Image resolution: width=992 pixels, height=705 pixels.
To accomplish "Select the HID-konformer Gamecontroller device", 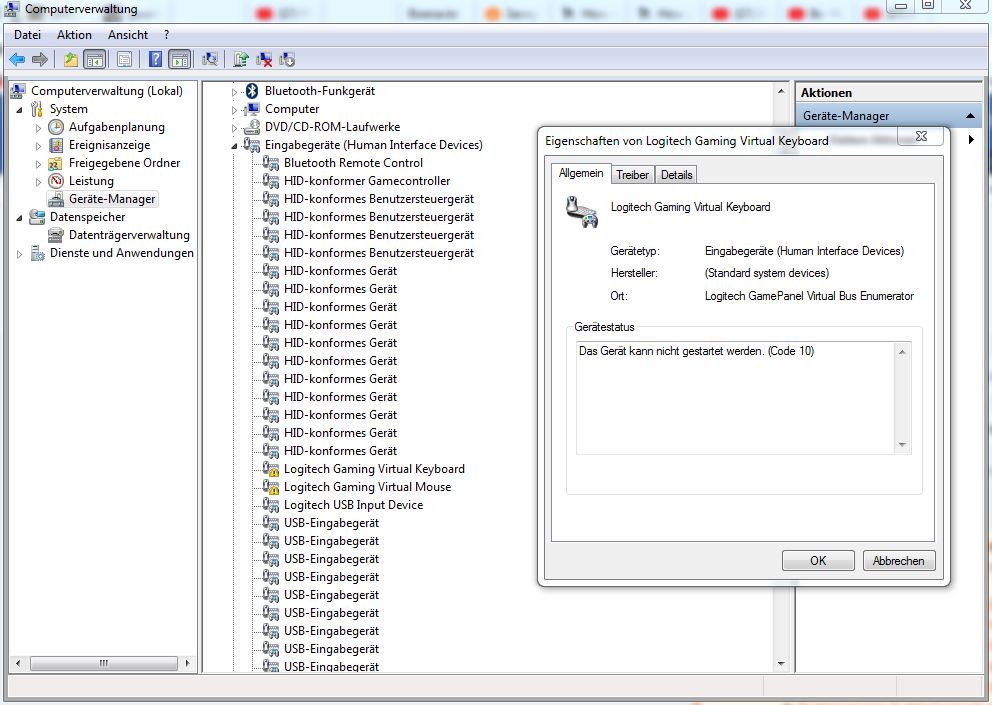I will pos(367,181).
